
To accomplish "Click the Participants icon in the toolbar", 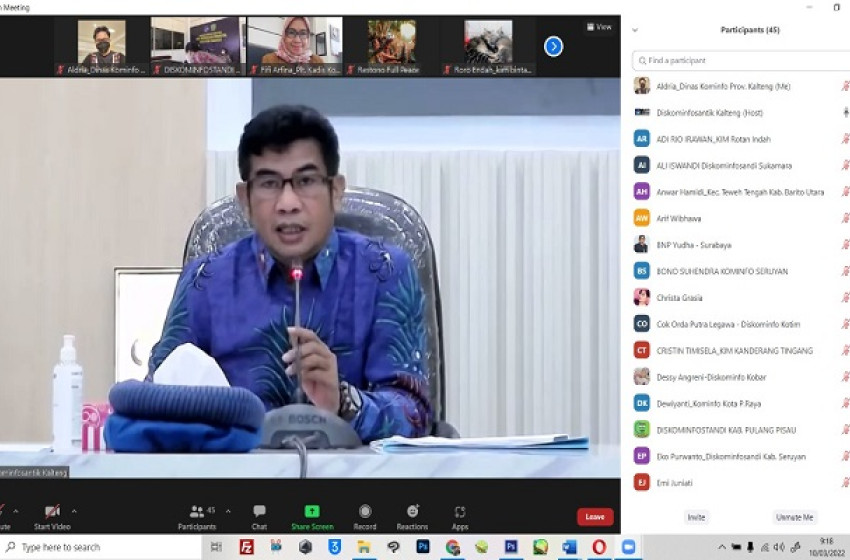I will pyautogui.click(x=195, y=511).
